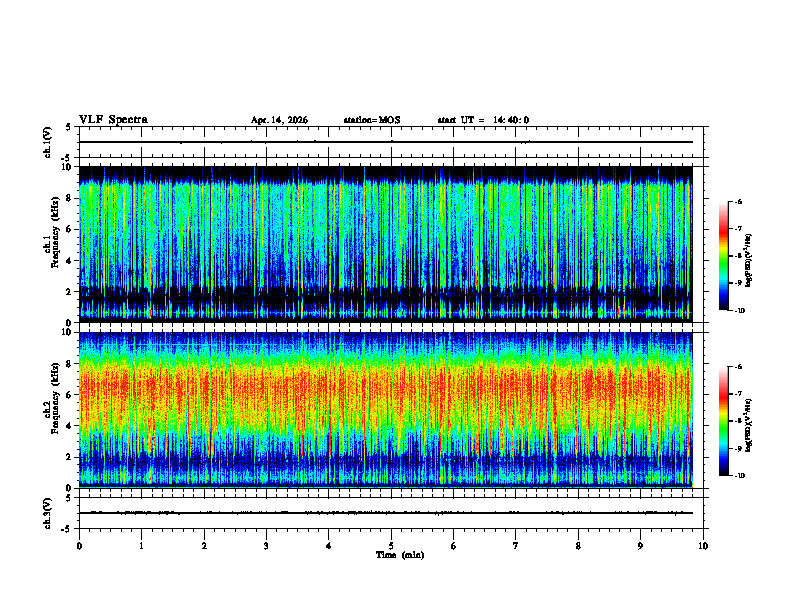Click the time axis tick label "6"
Image resolution: width=792 pixels, height=612 pixels.
454,546
